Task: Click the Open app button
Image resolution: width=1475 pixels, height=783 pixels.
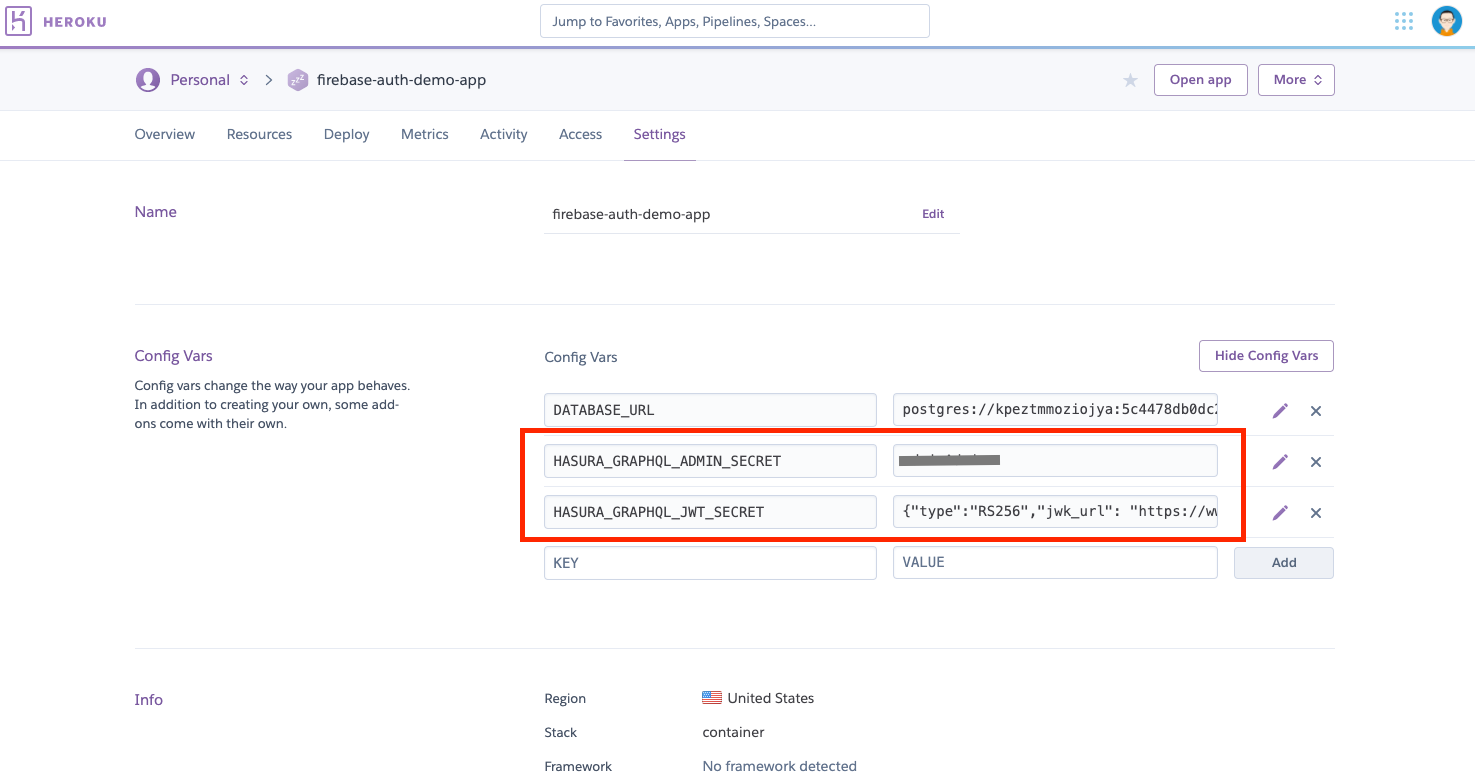Action: [x=1200, y=80]
